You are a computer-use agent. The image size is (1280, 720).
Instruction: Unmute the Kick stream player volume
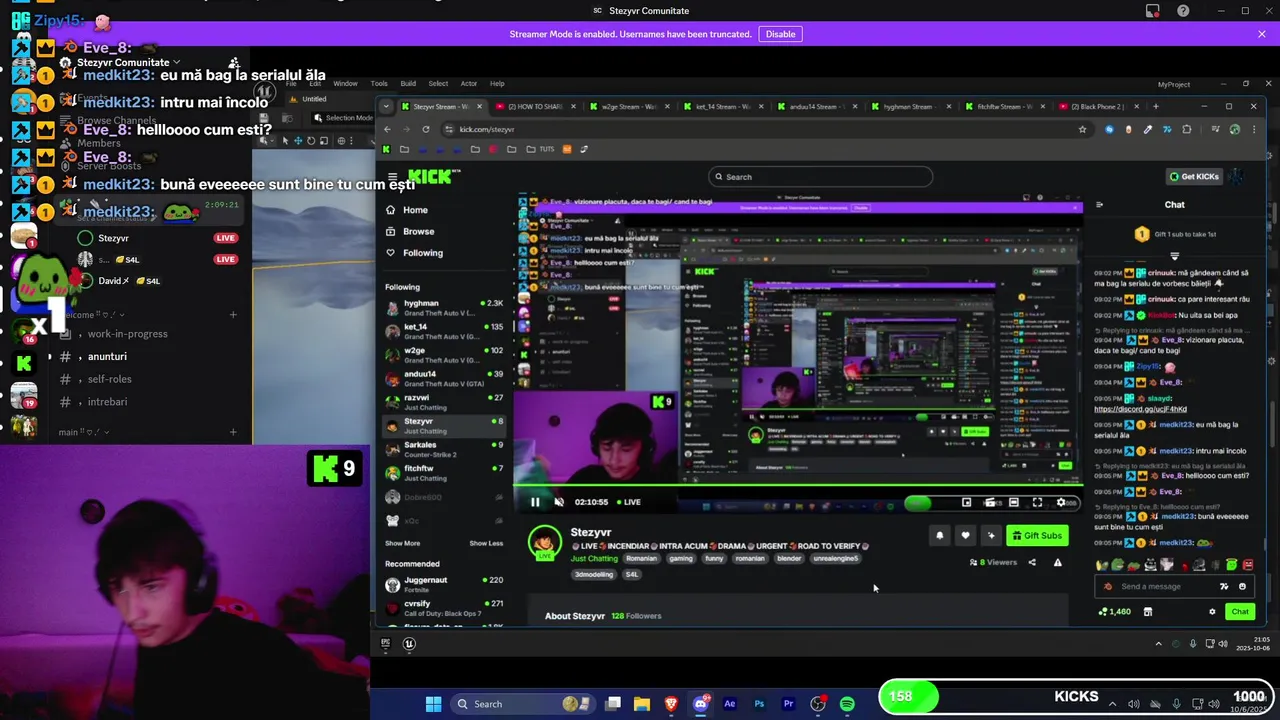[559, 502]
